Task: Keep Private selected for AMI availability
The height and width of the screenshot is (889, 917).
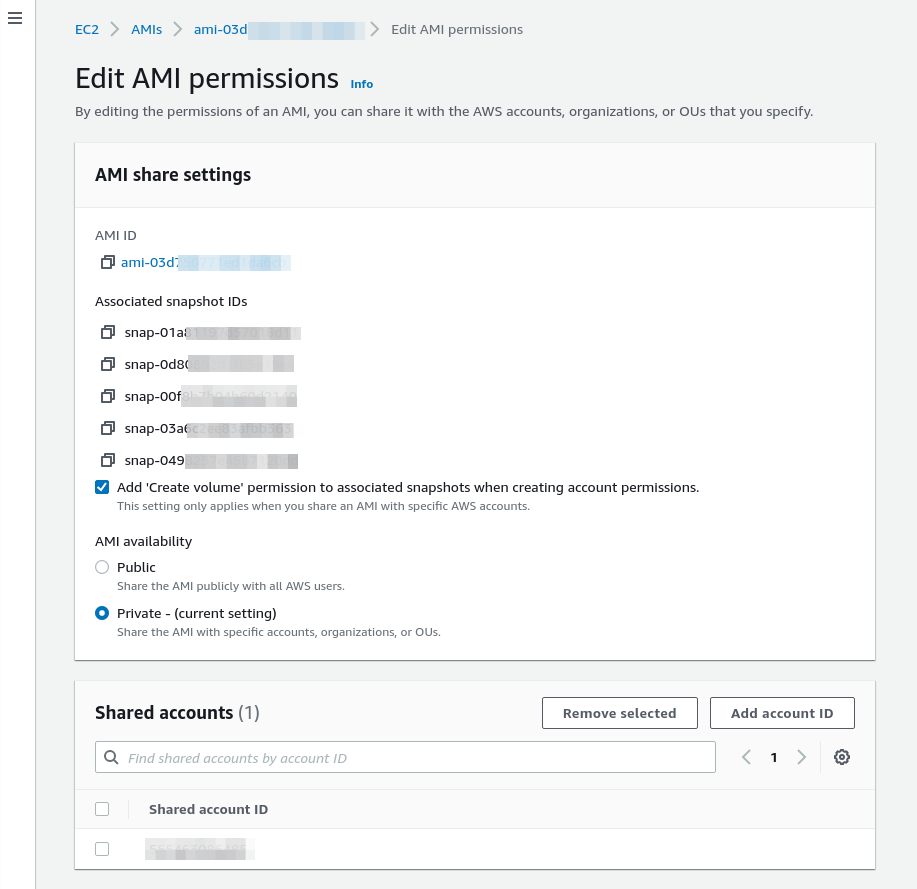Action: (x=102, y=613)
